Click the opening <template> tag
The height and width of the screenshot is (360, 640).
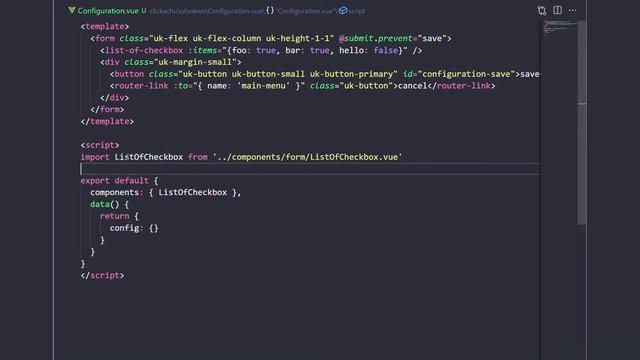(x=104, y=27)
